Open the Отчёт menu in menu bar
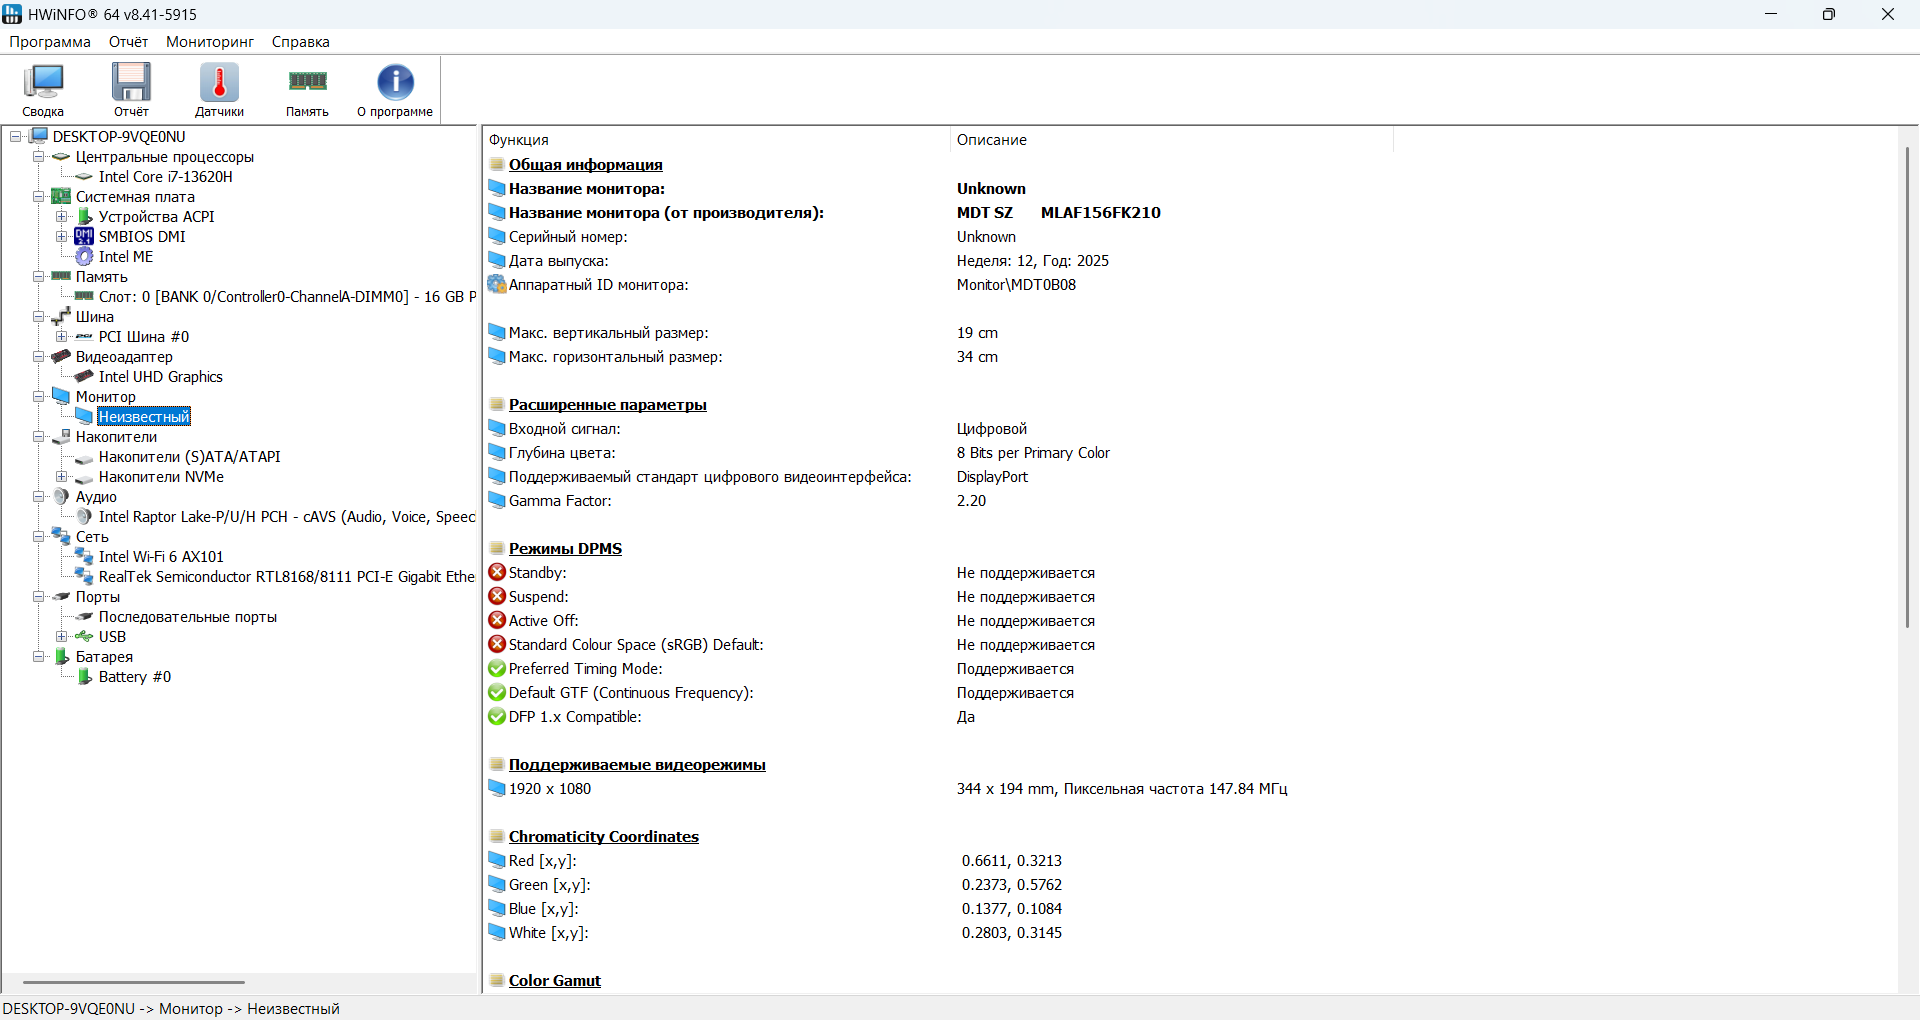The height and width of the screenshot is (1020, 1920). click(x=128, y=42)
